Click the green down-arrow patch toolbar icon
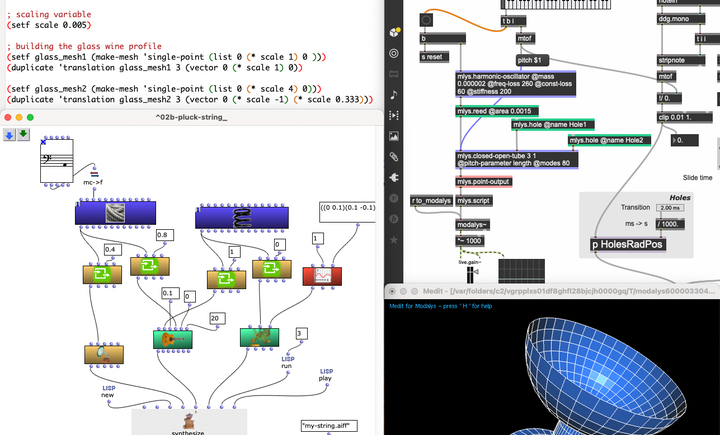The height and width of the screenshot is (435, 720). pyautogui.click(x=24, y=134)
